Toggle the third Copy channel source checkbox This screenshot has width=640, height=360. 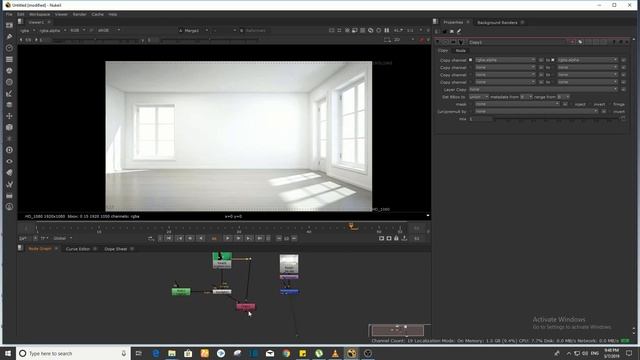coord(470,75)
